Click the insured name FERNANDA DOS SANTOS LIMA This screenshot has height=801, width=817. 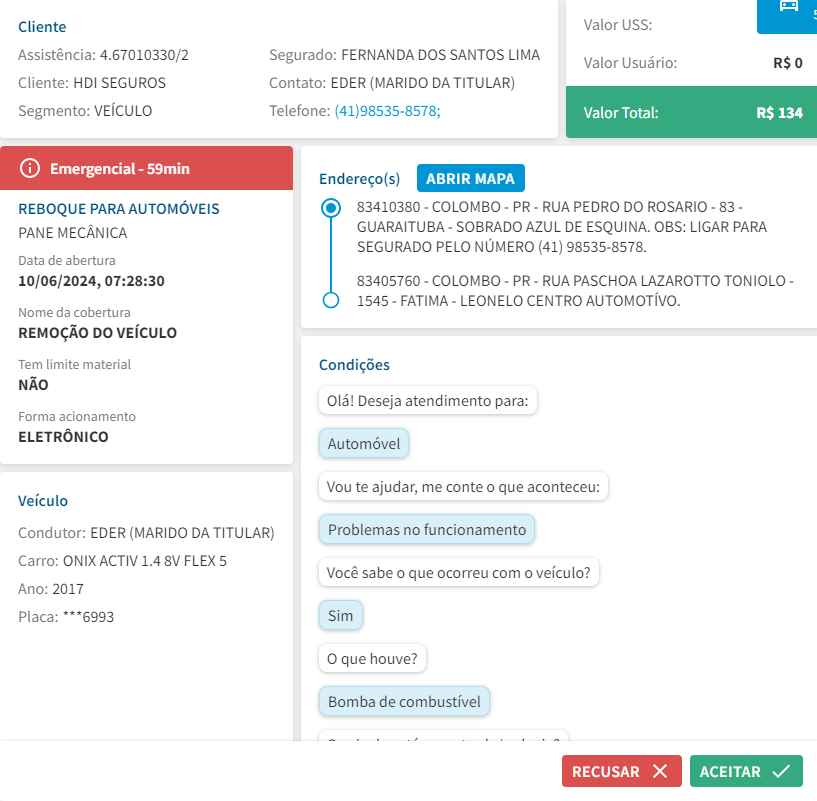click(x=440, y=55)
